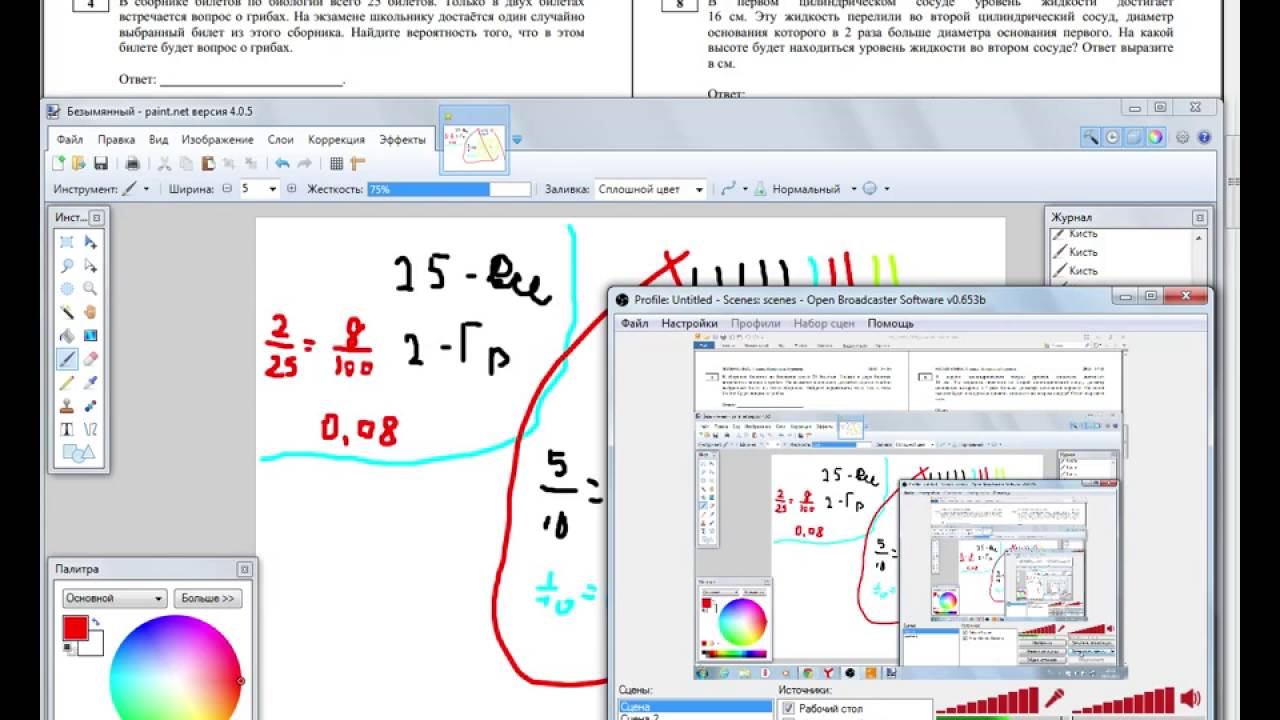The image size is (1280, 720).
Task: Mute the OBS microphone icon
Action: [x=1054, y=698]
